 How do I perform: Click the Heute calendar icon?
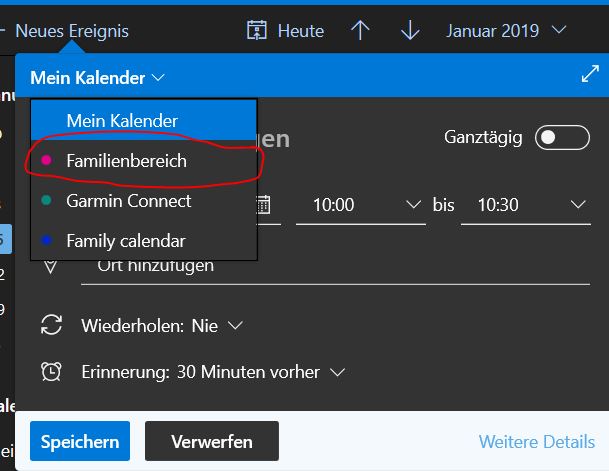pos(257,30)
